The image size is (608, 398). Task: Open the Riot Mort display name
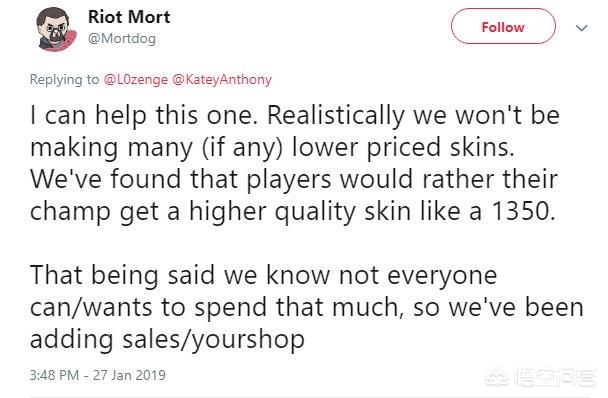point(129,17)
